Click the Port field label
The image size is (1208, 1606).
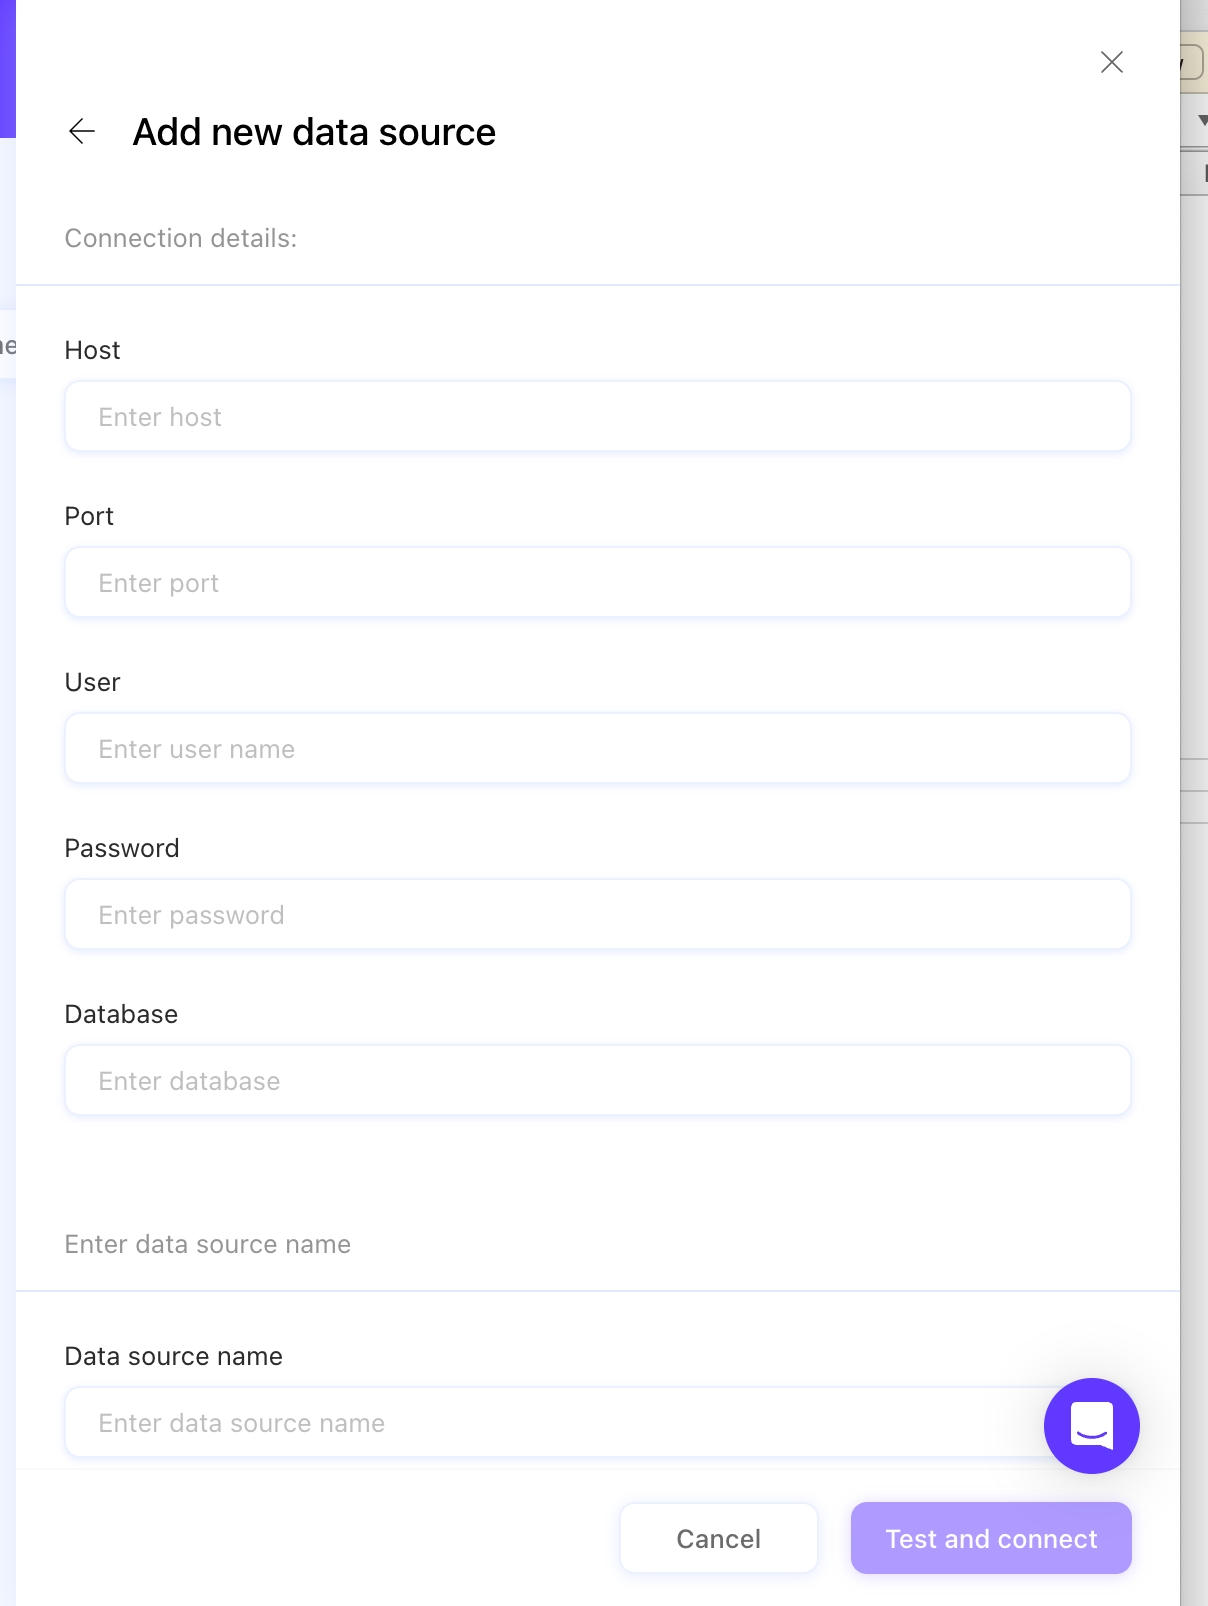tap(89, 516)
